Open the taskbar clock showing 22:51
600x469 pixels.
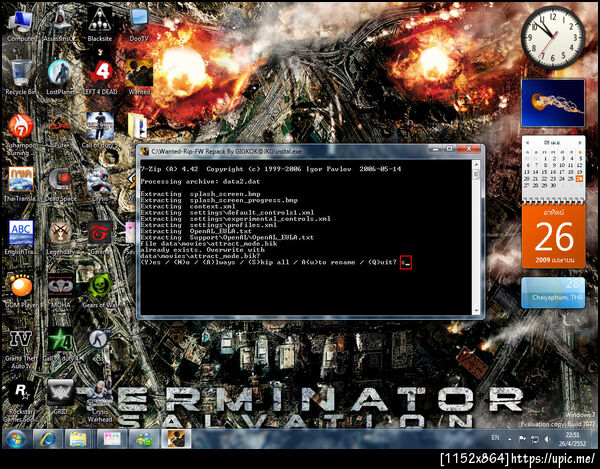coord(572,439)
